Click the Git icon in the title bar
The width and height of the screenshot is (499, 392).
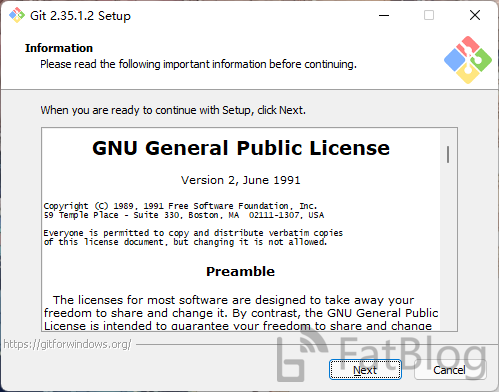17,15
